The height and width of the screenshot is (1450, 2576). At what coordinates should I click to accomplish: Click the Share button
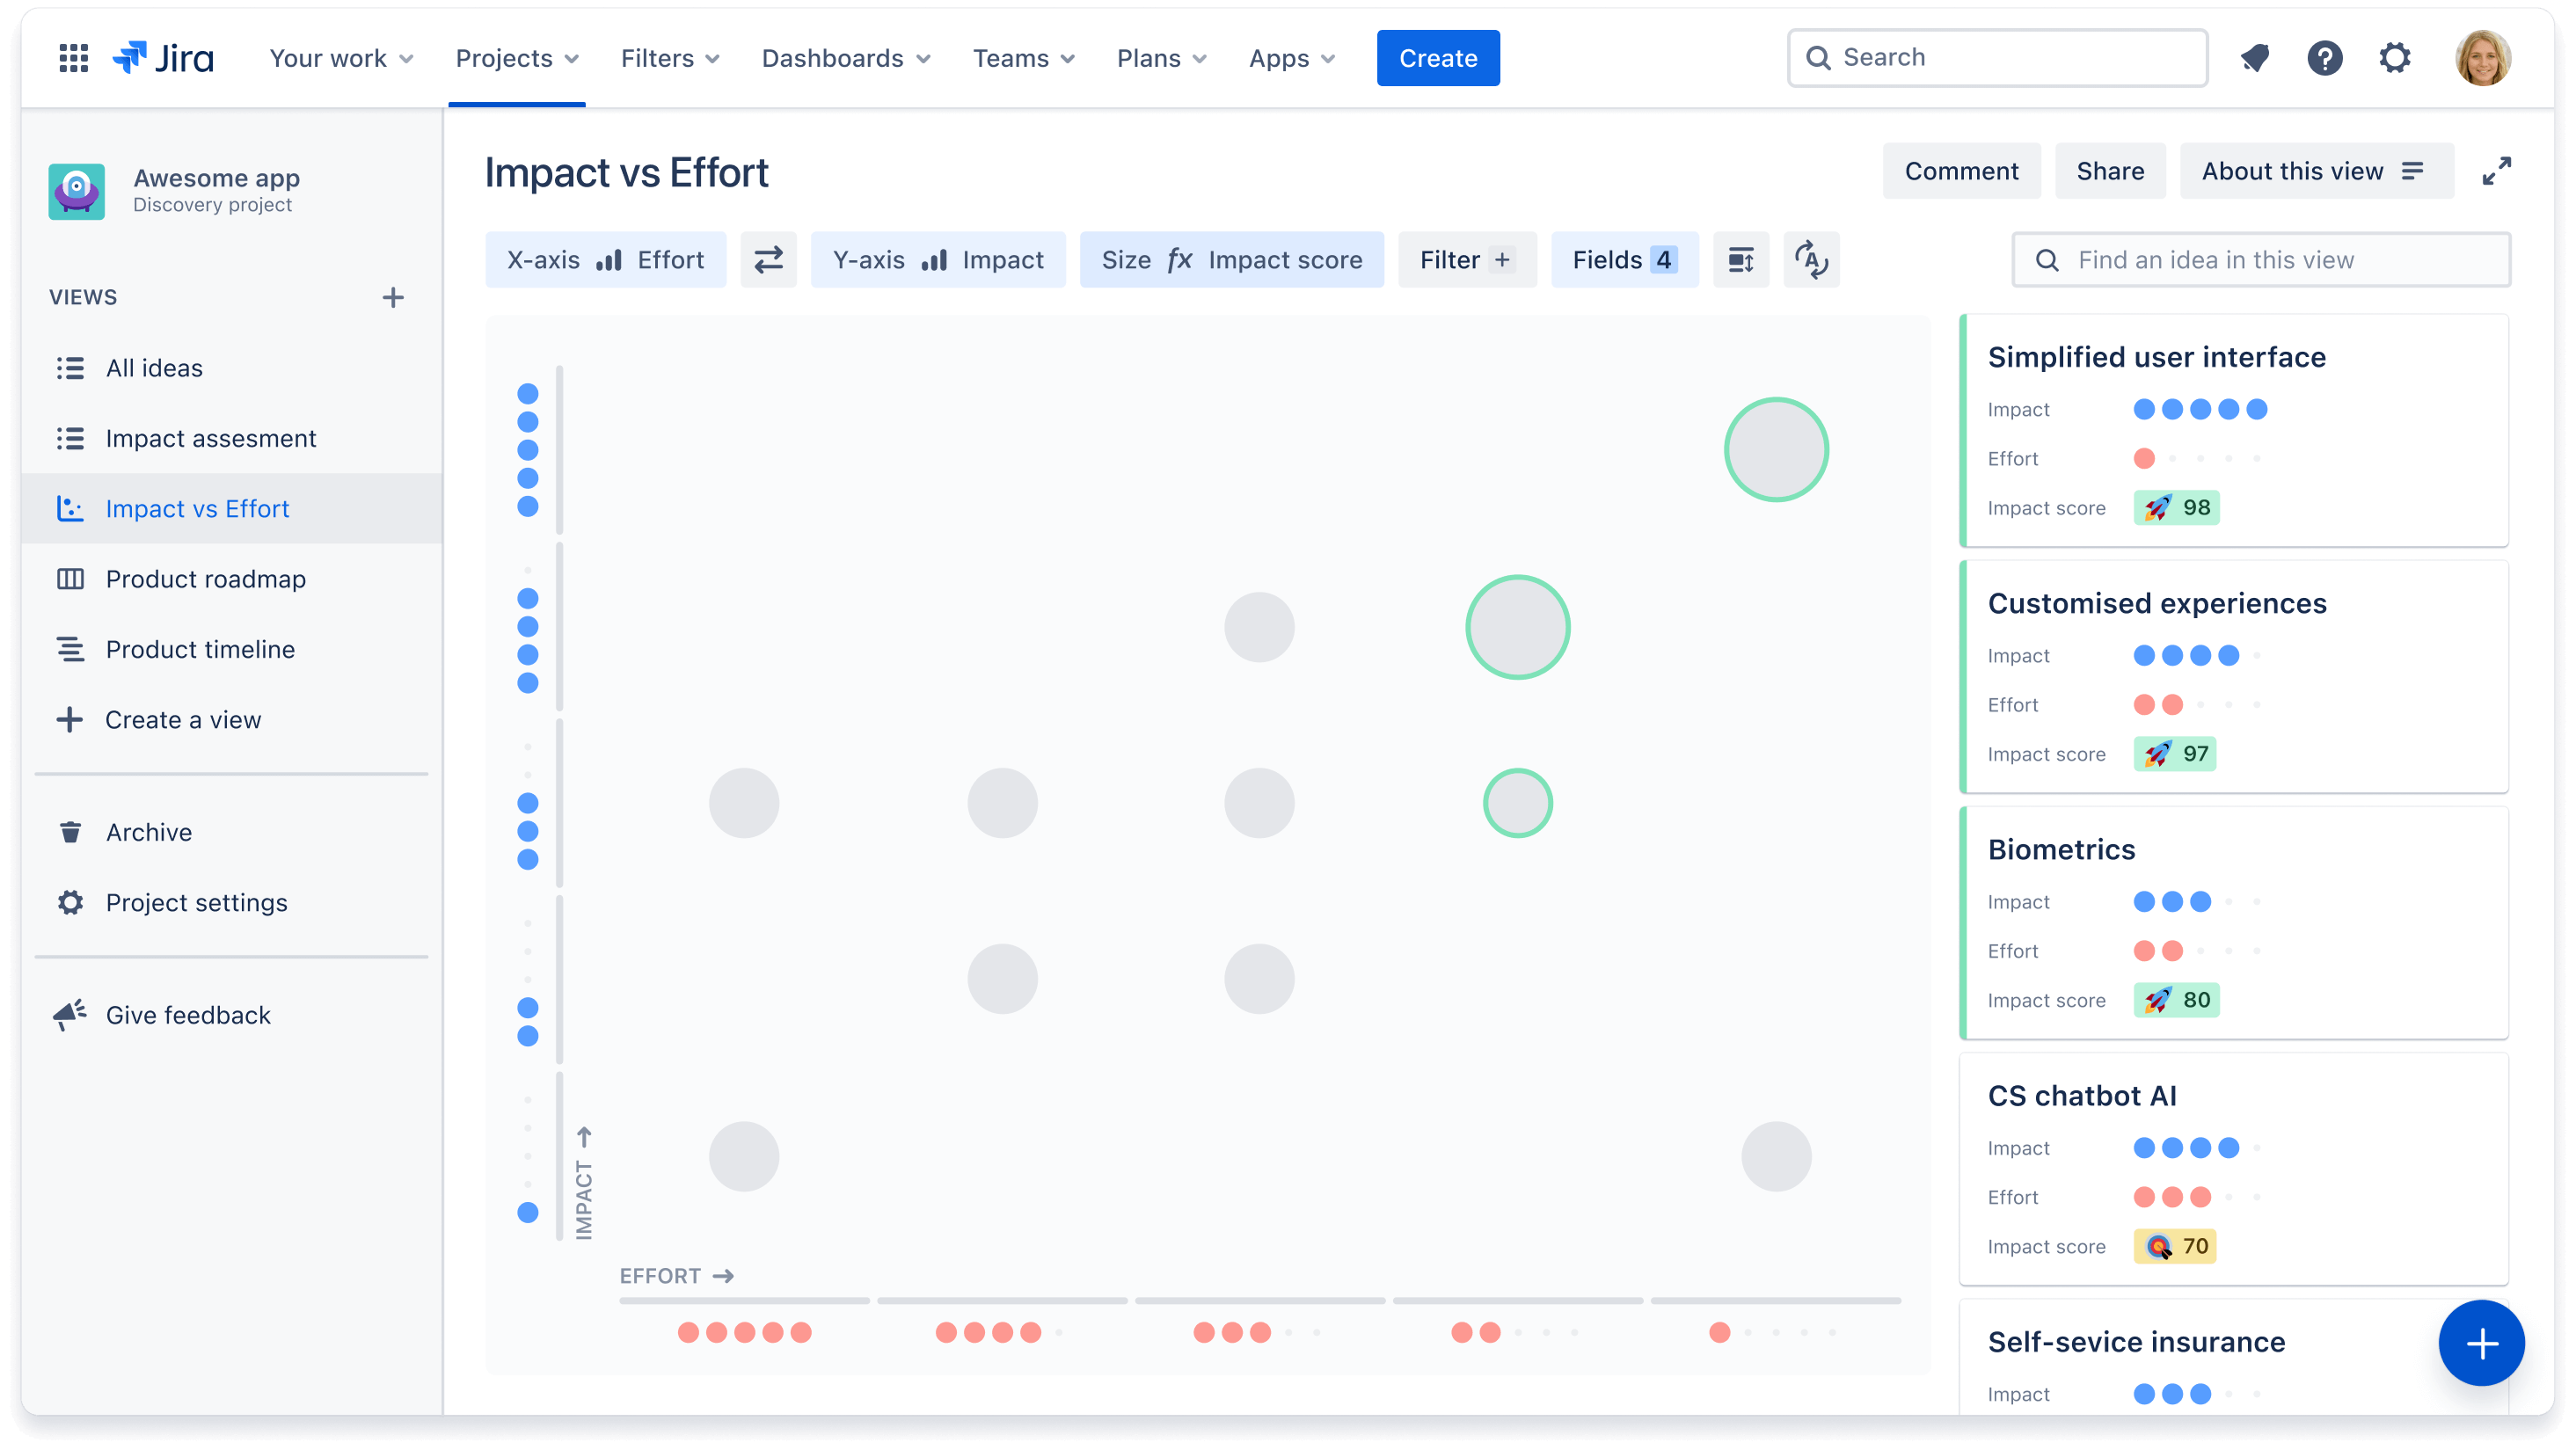[2111, 170]
